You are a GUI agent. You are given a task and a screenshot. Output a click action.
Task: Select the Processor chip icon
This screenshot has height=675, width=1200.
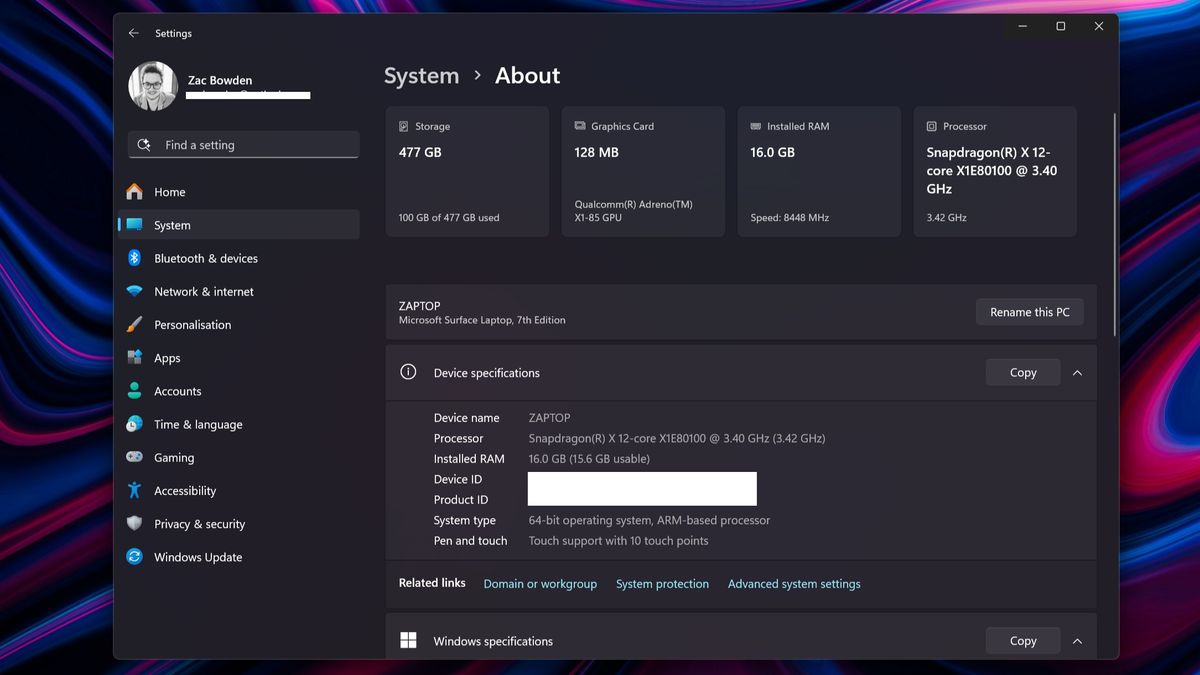coord(930,126)
